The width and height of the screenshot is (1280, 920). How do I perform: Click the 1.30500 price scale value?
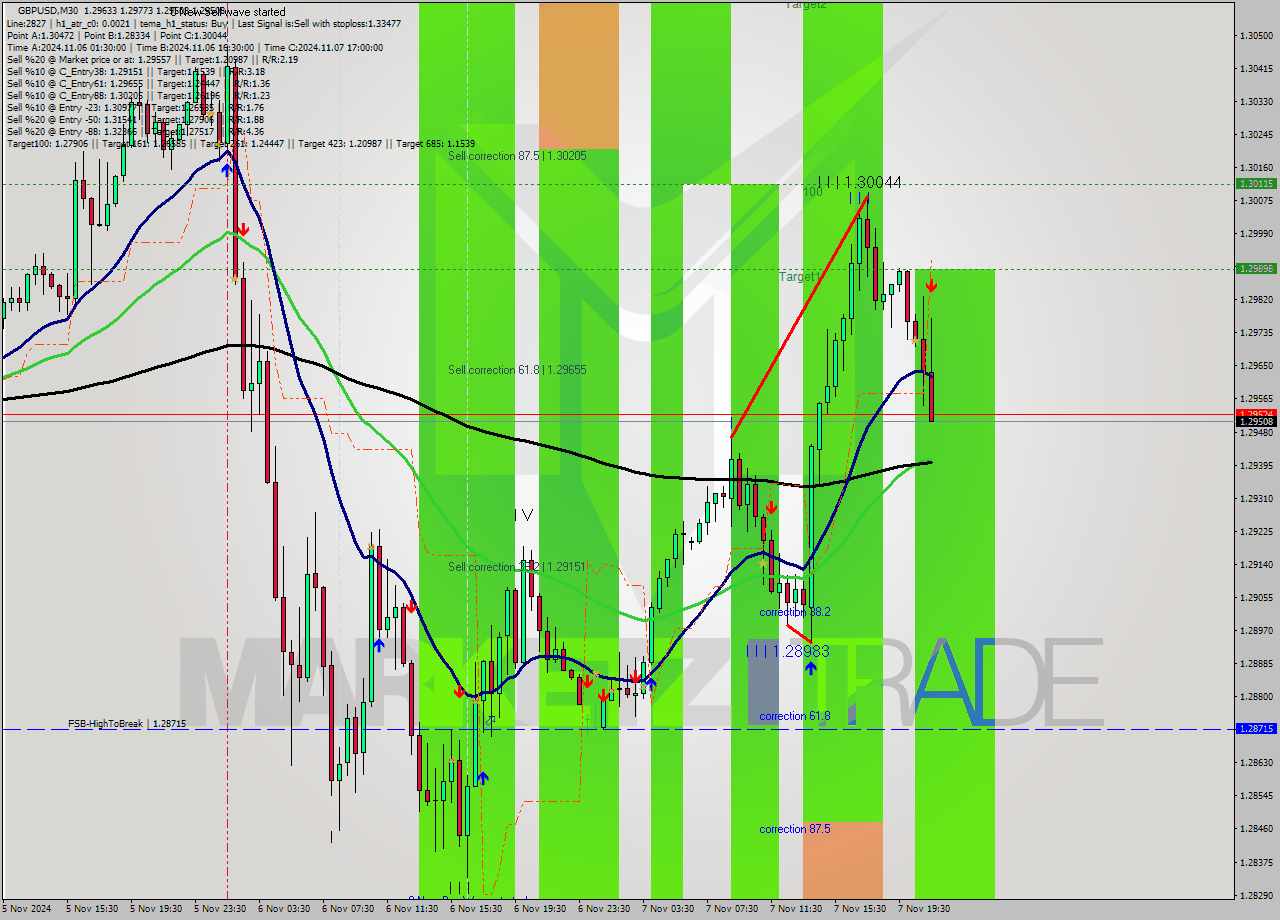click(x=1256, y=35)
